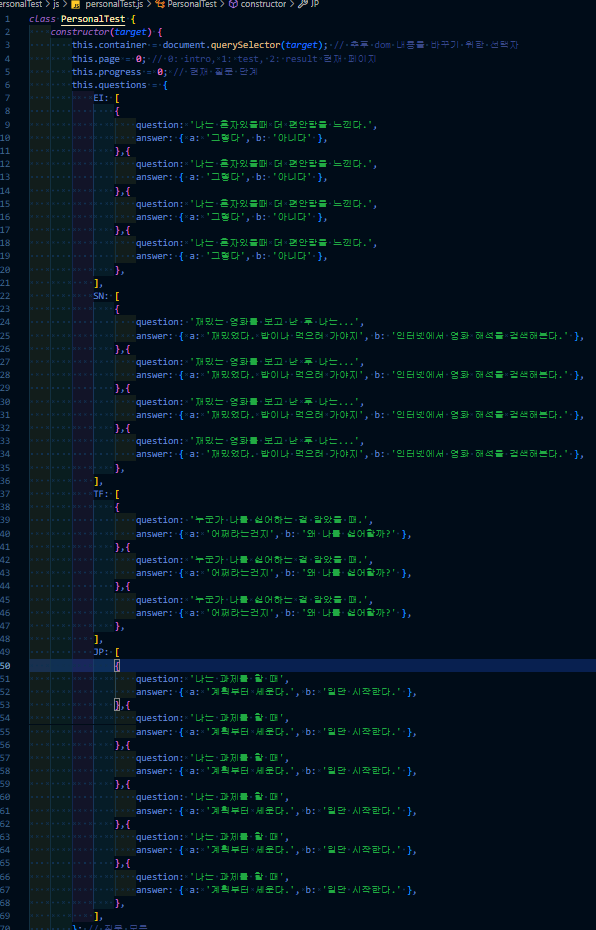
Task: Click the closing bracket on line 36
Action: click(96, 480)
